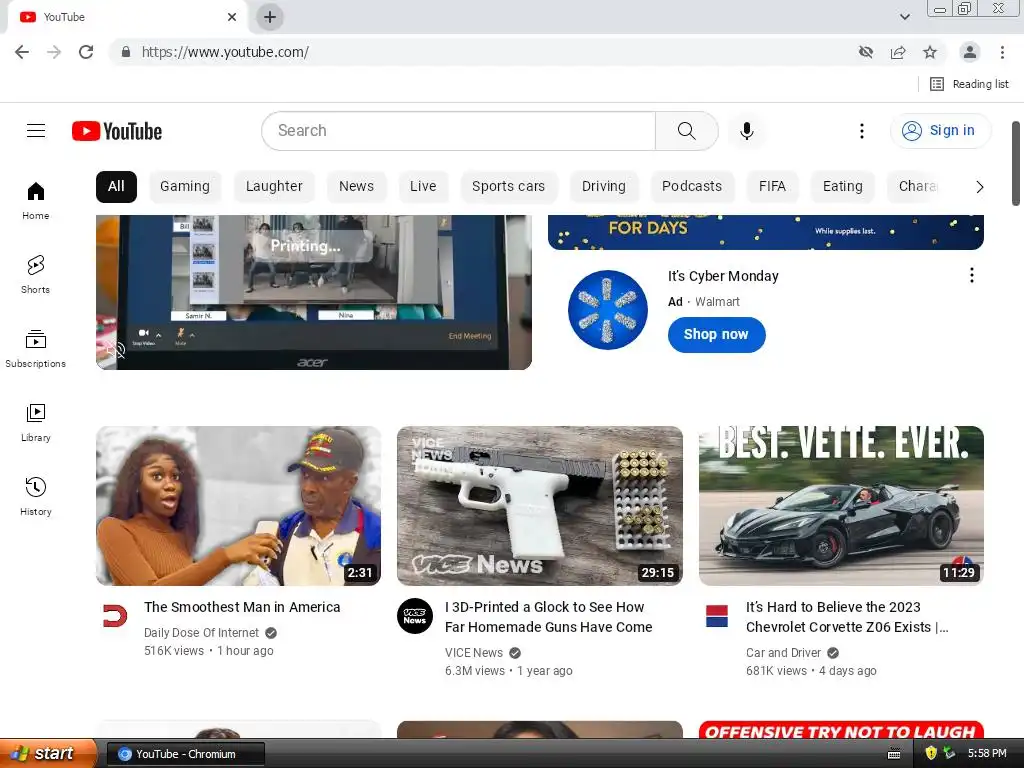1024x768 pixels.
Task: Select the Podcasts chip
Action: coord(692,187)
